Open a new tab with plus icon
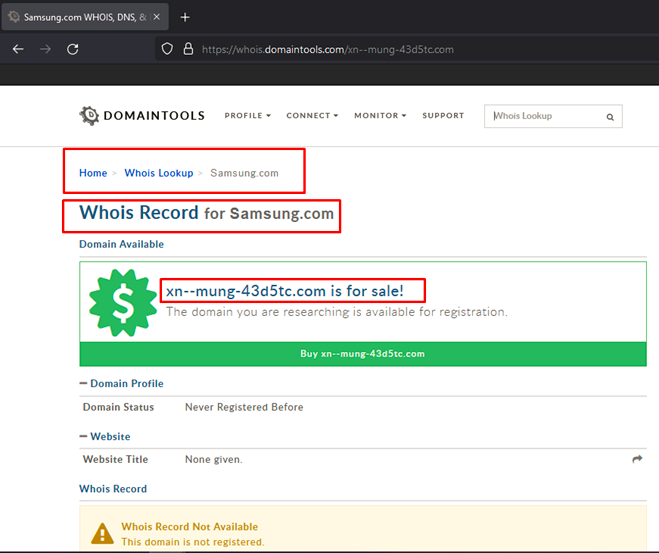This screenshot has height=553, width=659. (185, 17)
